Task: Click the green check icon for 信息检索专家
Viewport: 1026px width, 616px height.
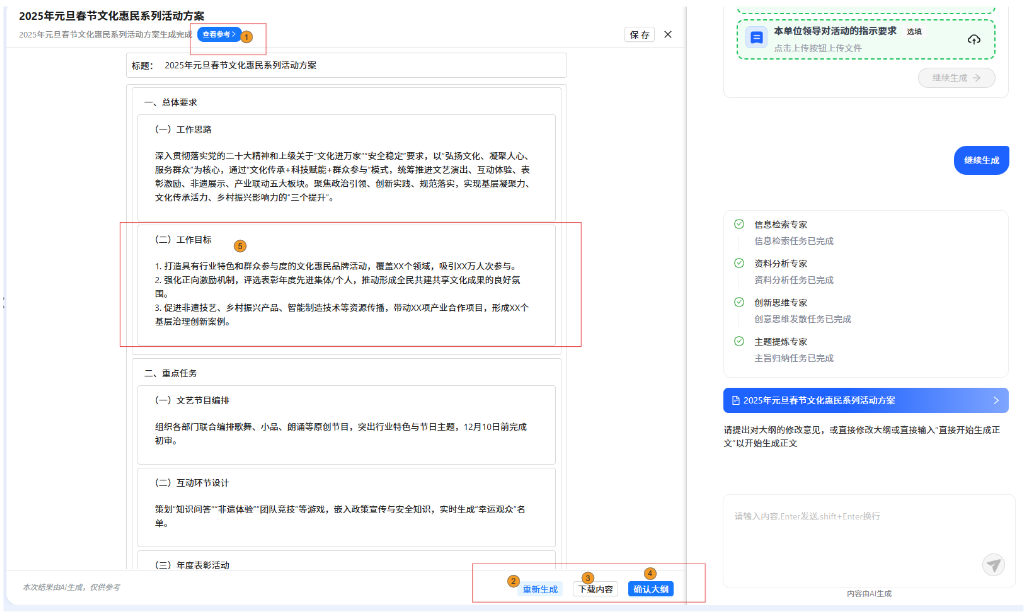Action: 739,225
